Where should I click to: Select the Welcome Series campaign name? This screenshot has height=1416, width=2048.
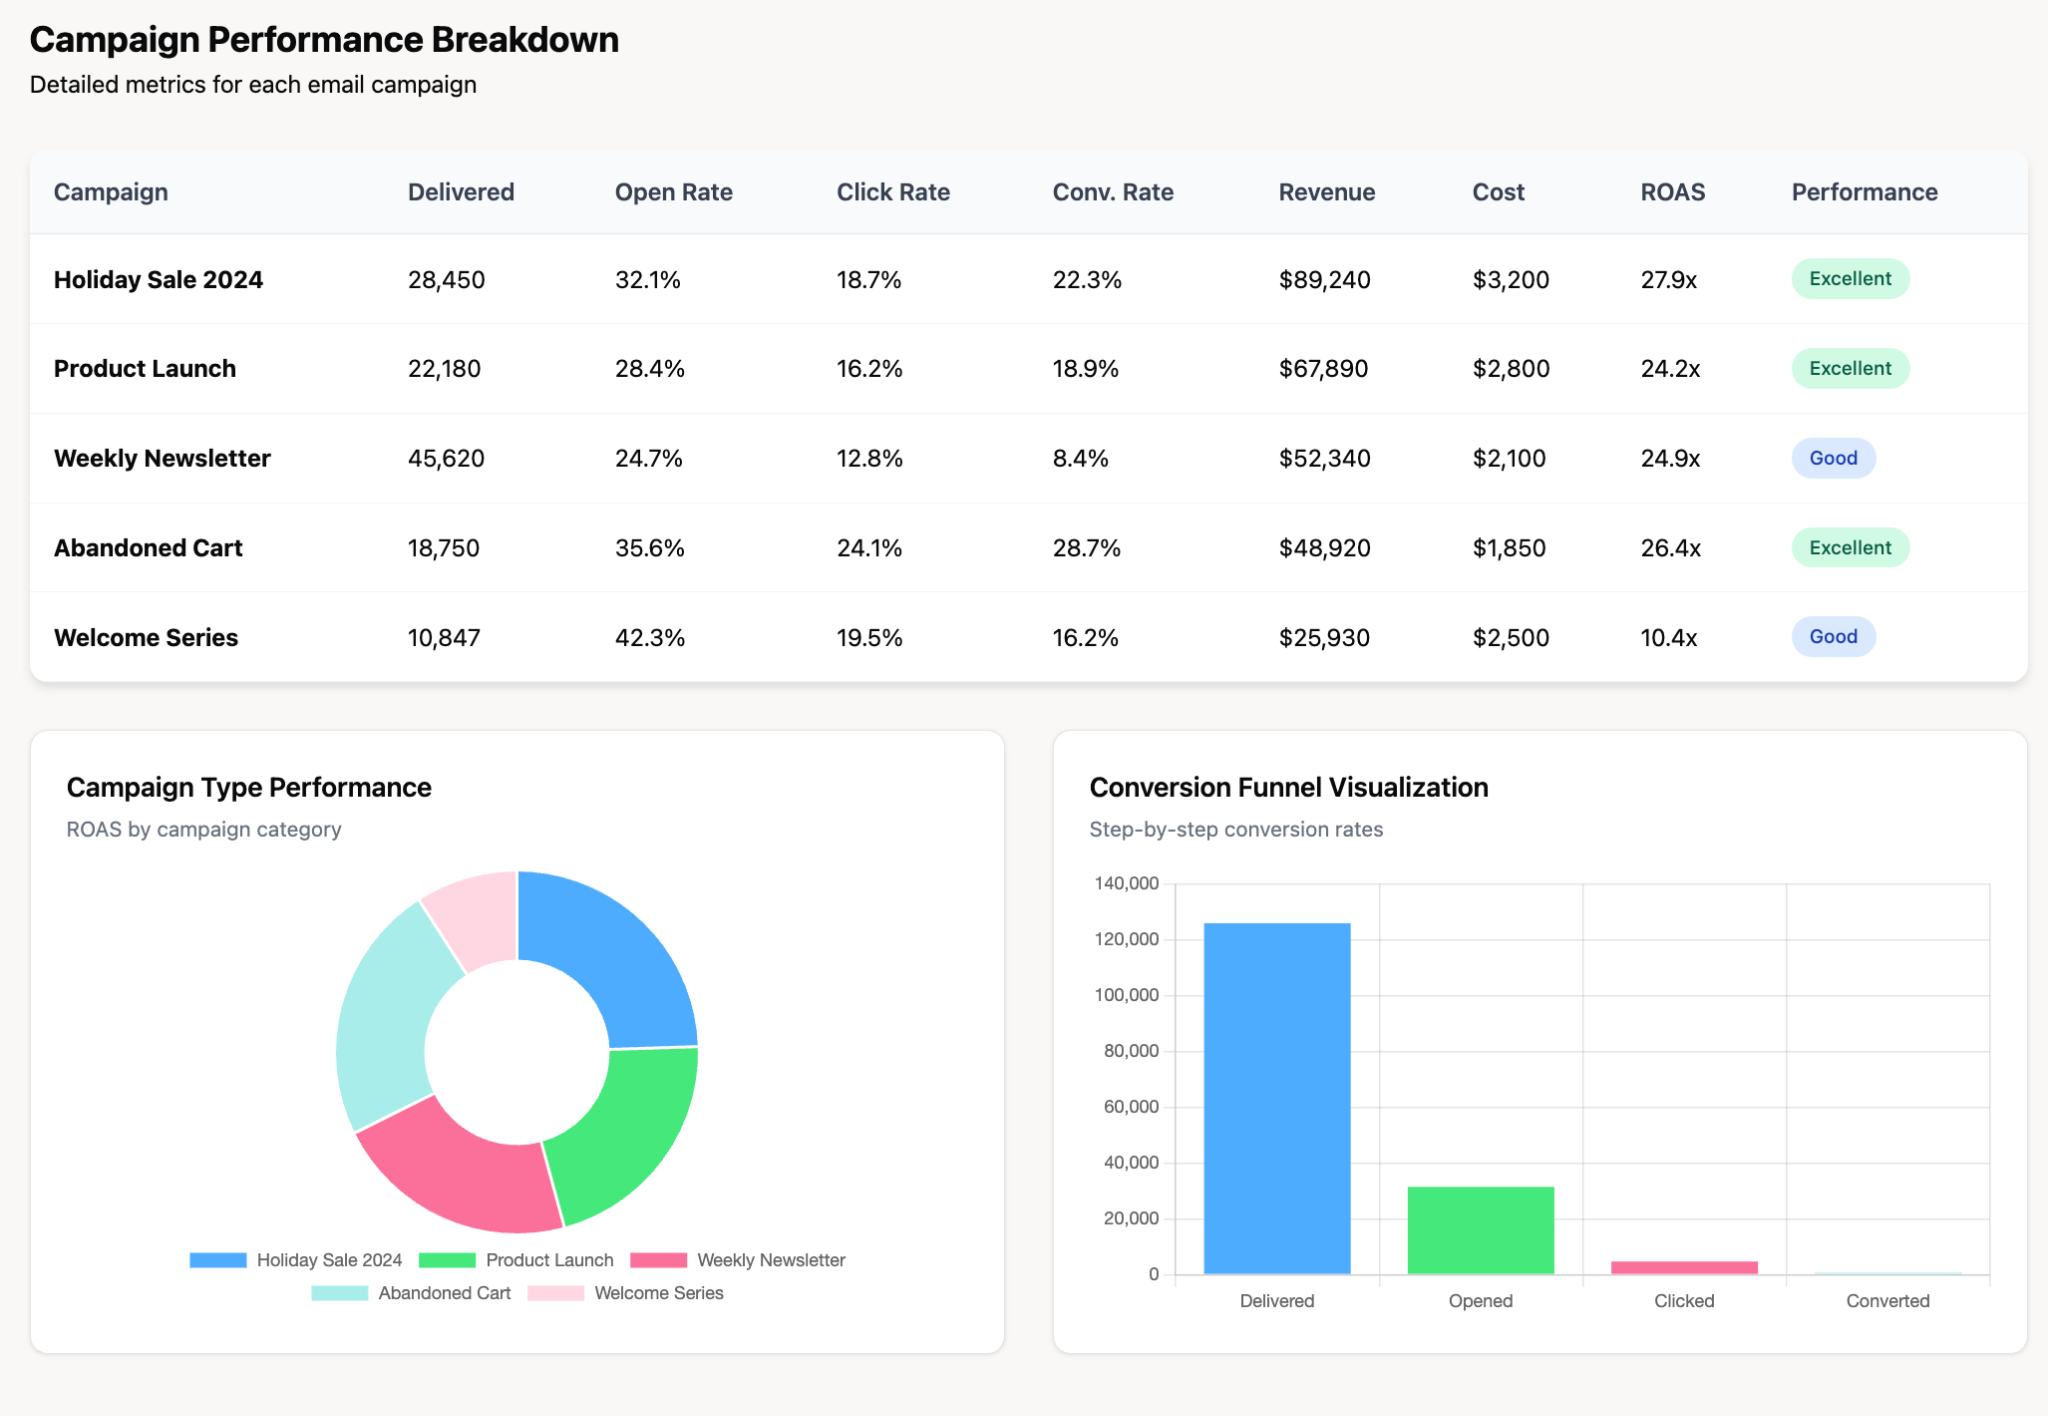146,638
